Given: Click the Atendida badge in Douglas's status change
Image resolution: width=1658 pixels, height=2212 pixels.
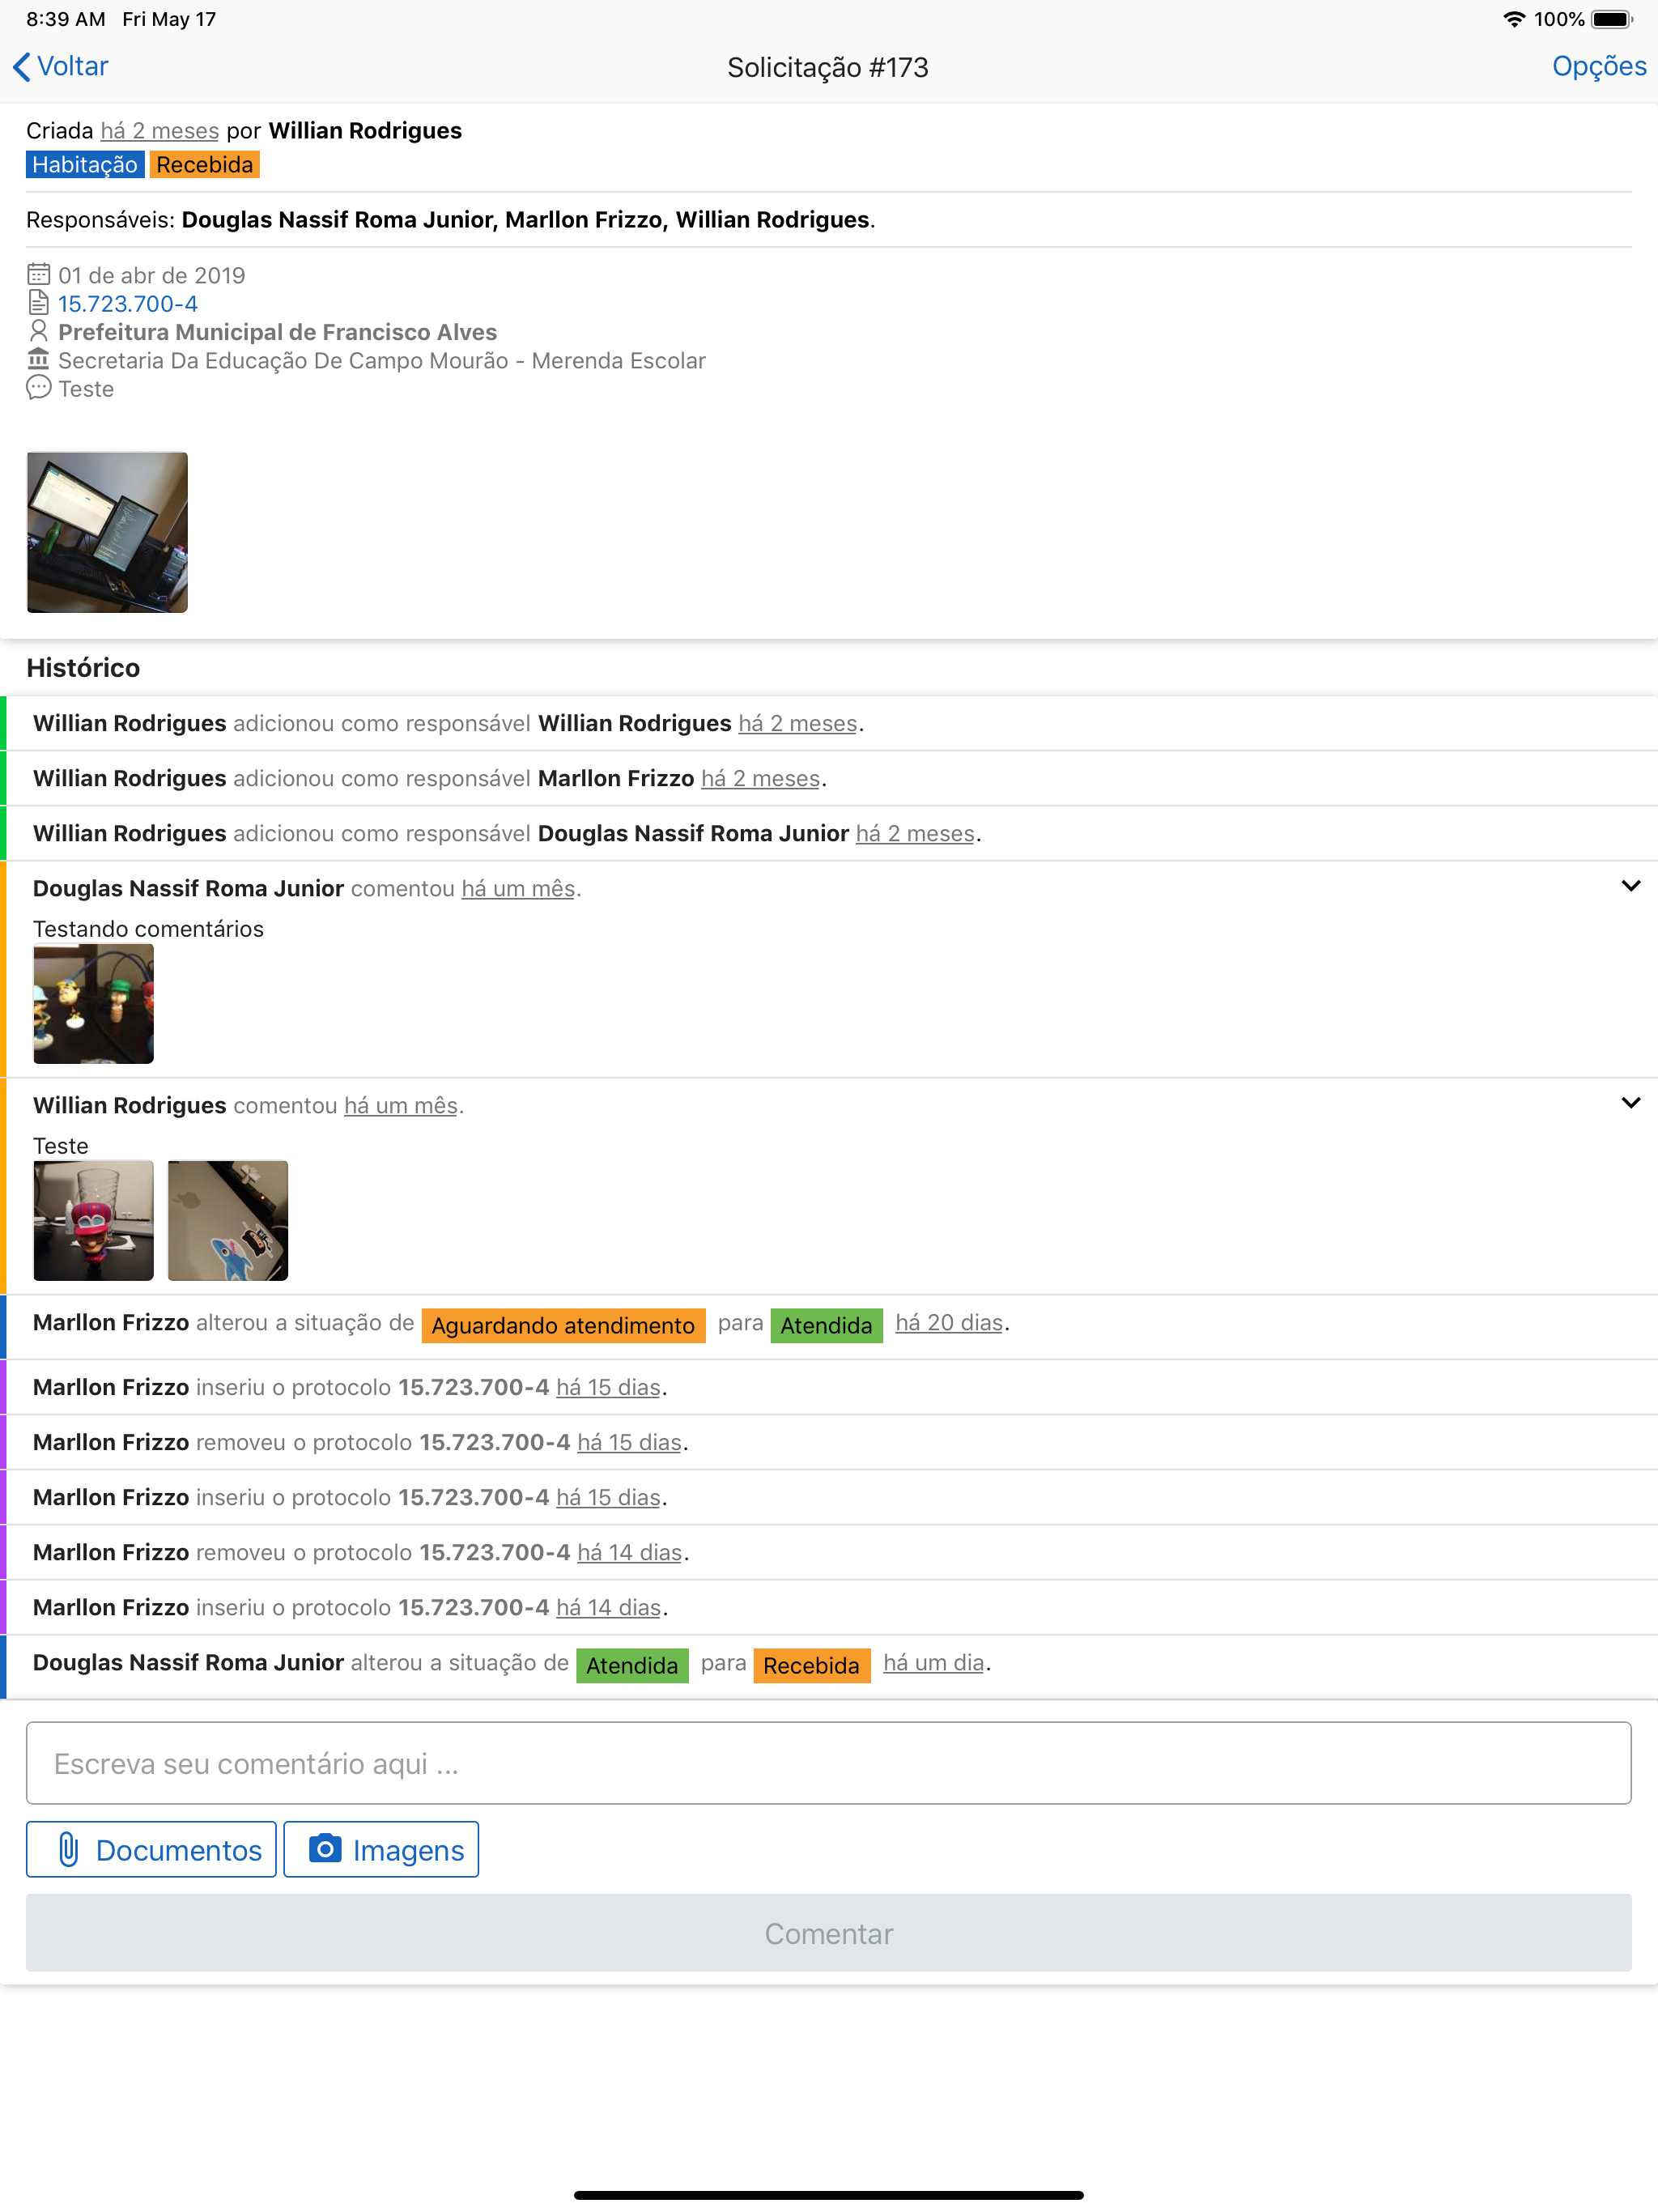Looking at the screenshot, I should tap(632, 1666).
